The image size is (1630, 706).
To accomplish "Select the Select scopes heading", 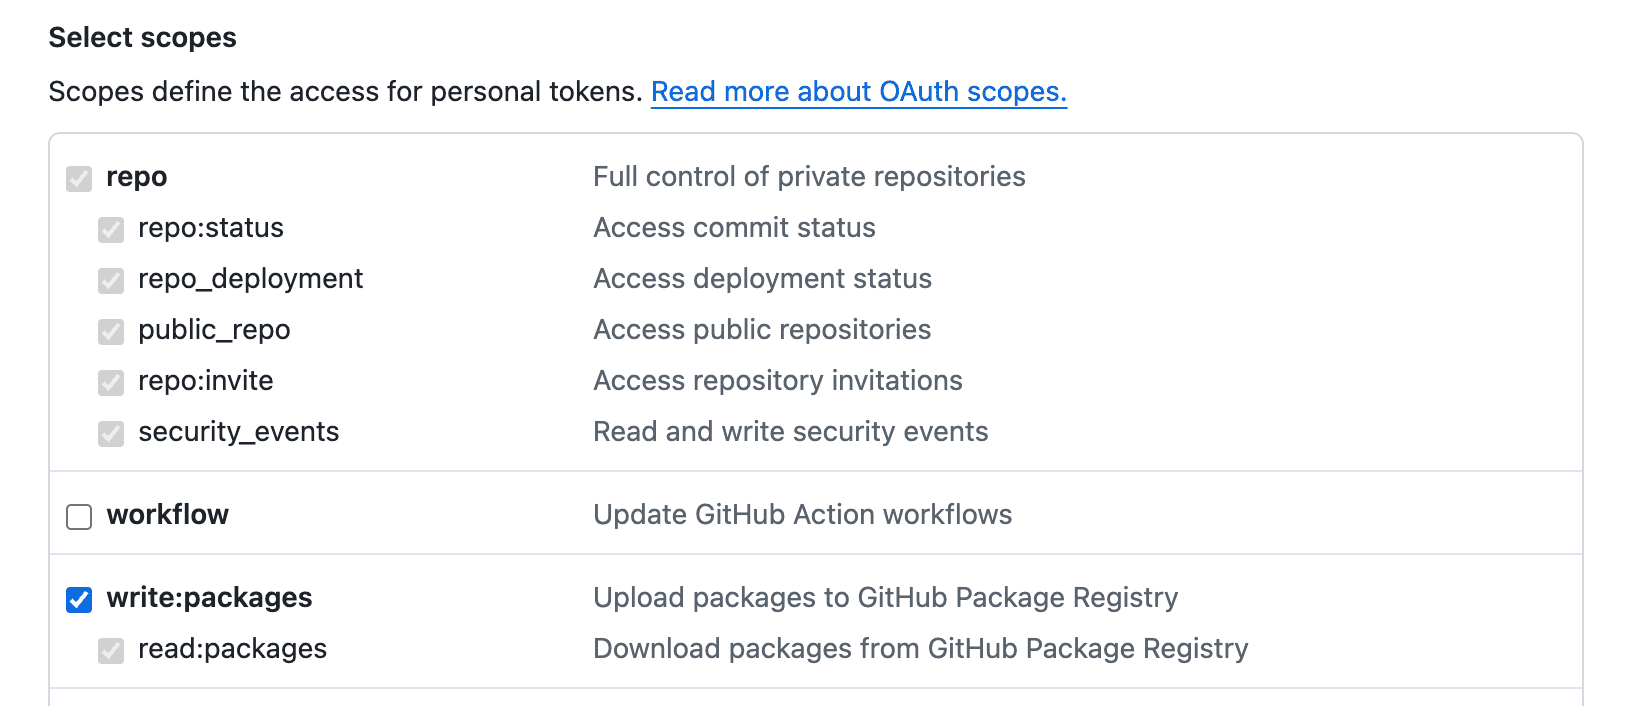I will click(143, 37).
